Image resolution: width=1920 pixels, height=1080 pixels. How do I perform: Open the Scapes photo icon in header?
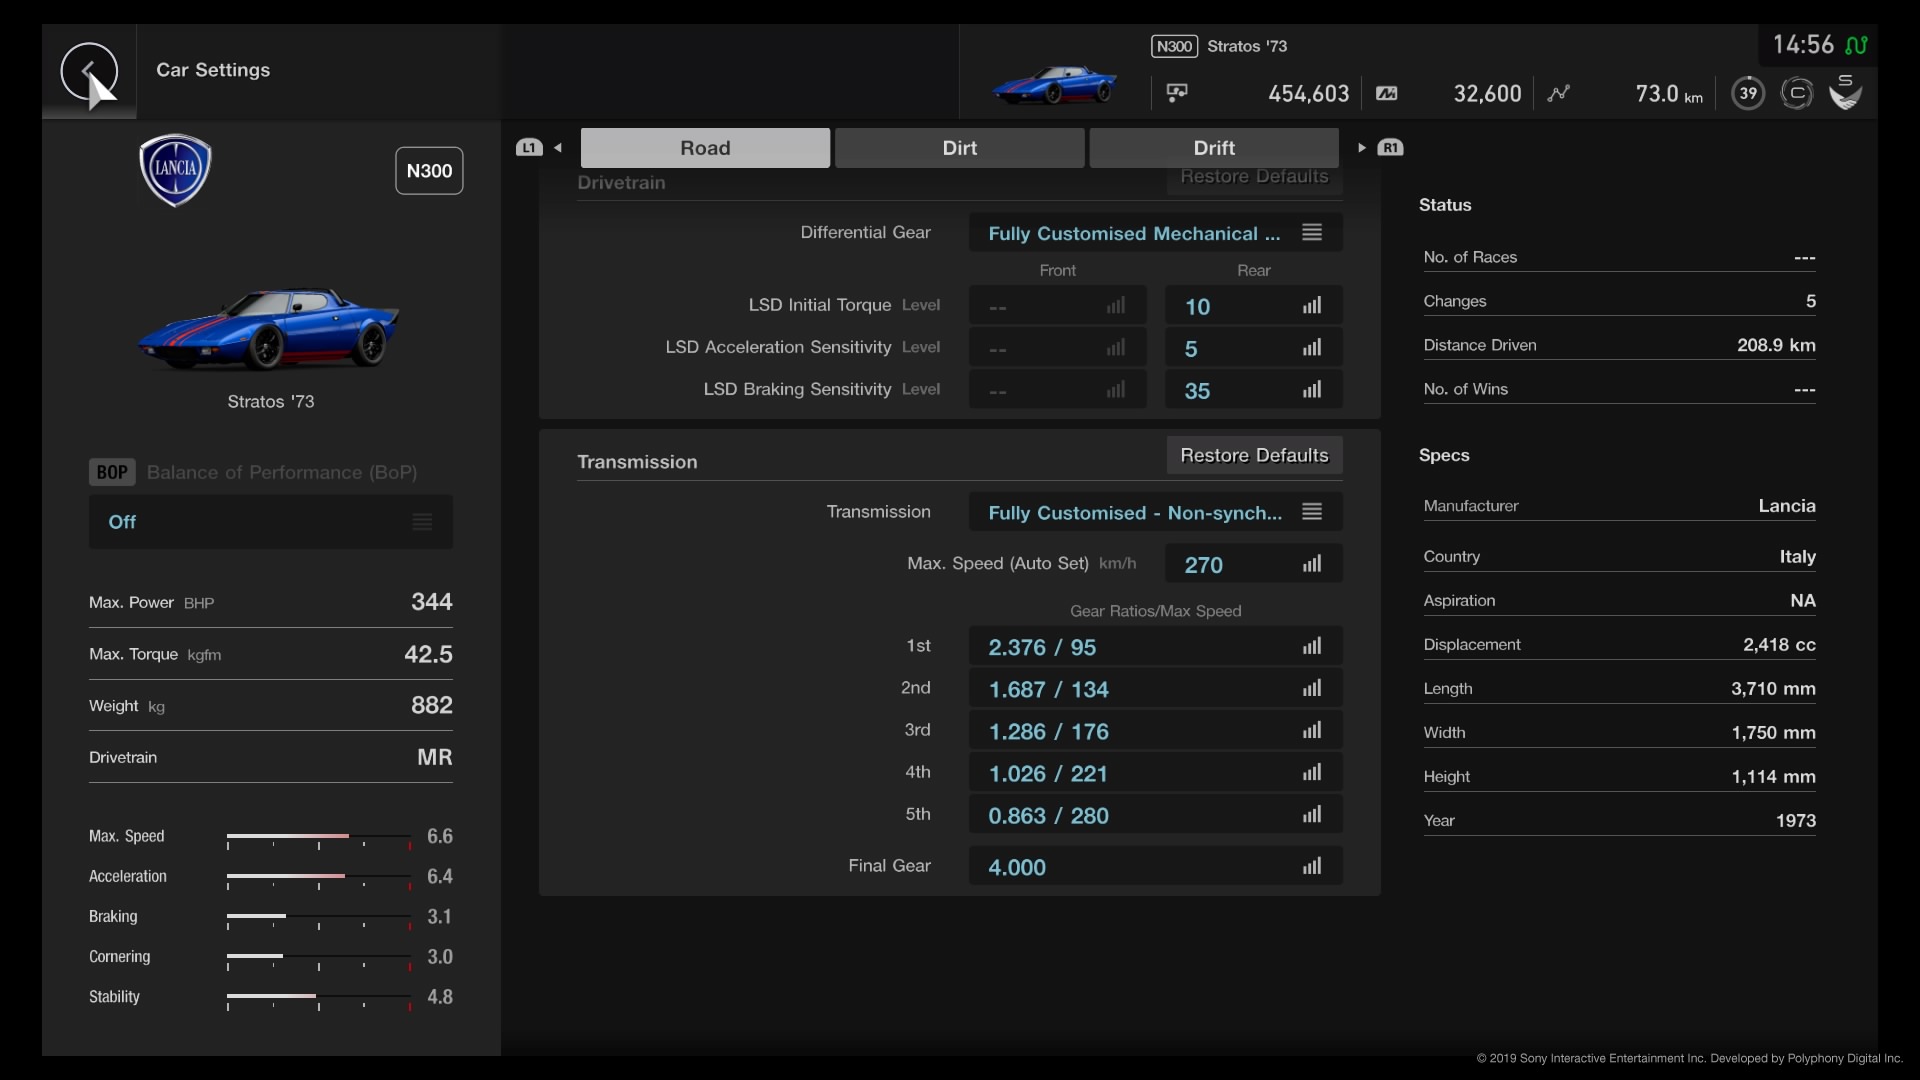[x=1177, y=92]
